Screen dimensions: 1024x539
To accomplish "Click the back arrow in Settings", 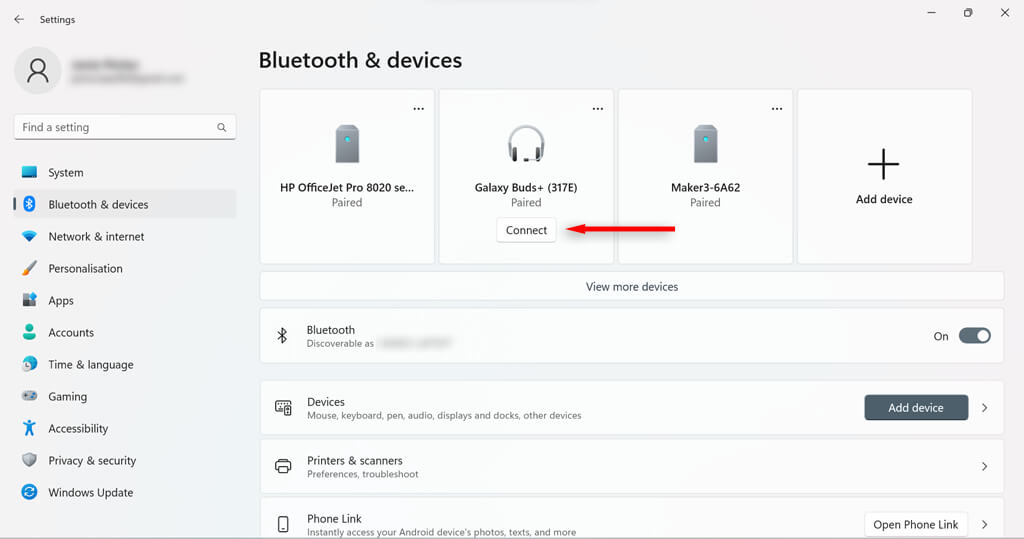I will [19, 19].
